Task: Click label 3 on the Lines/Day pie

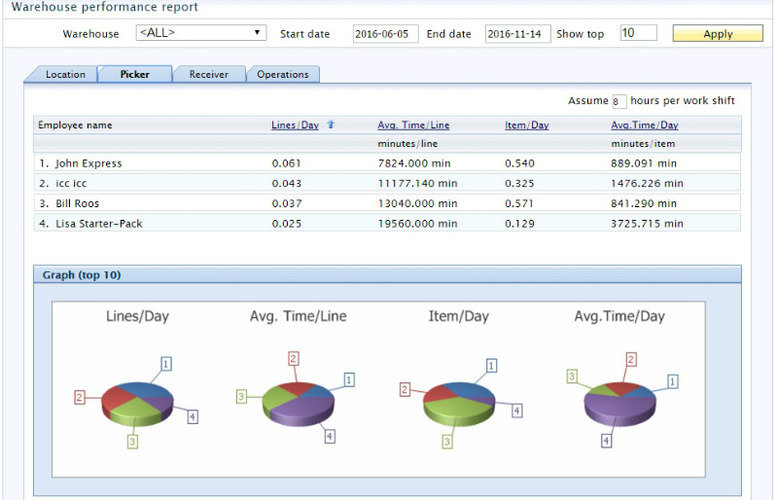Action: tap(132, 441)
